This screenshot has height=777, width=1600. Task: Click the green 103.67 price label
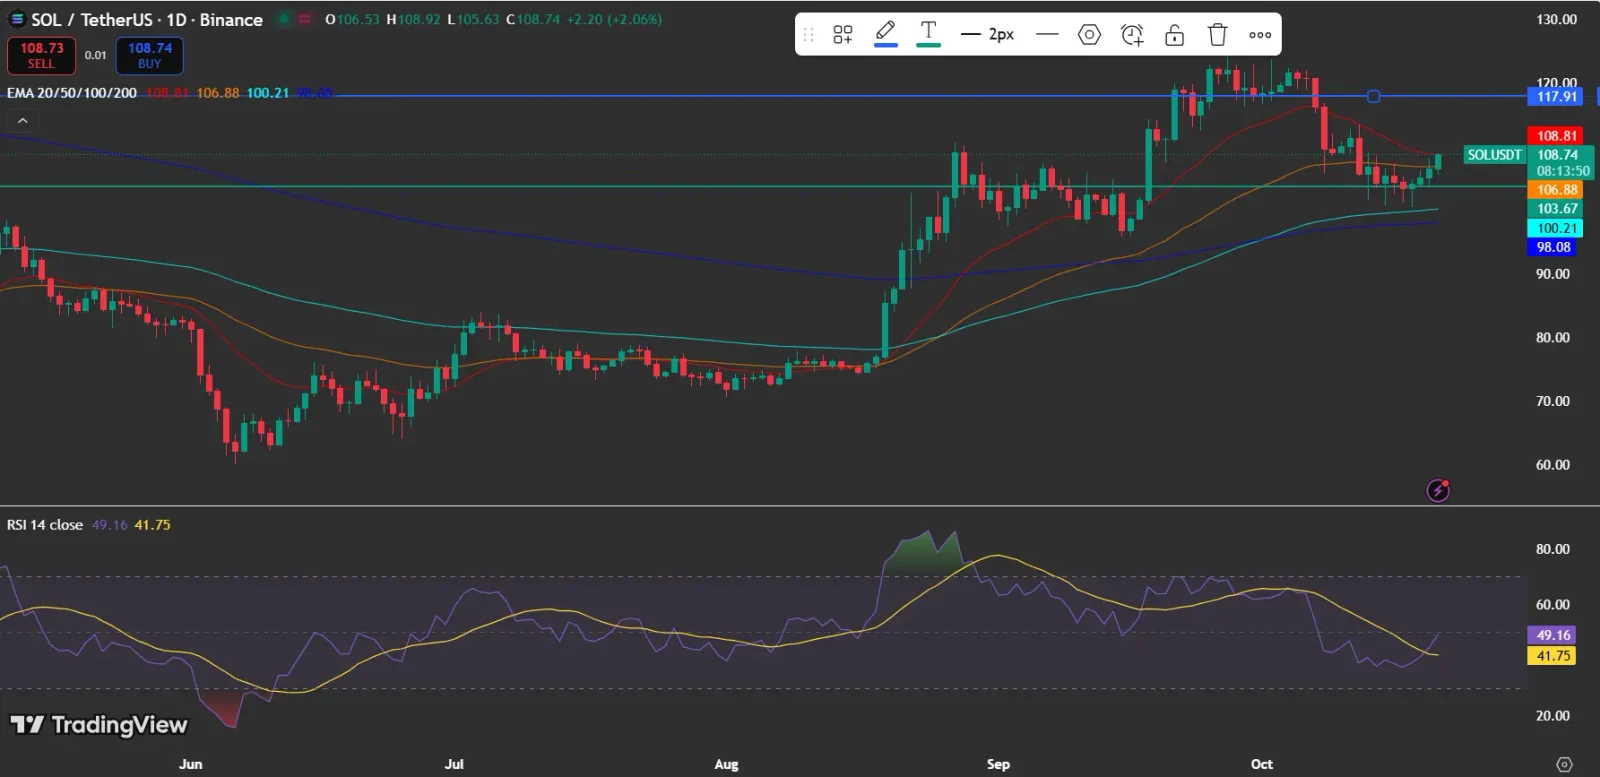coord(1555,209)
